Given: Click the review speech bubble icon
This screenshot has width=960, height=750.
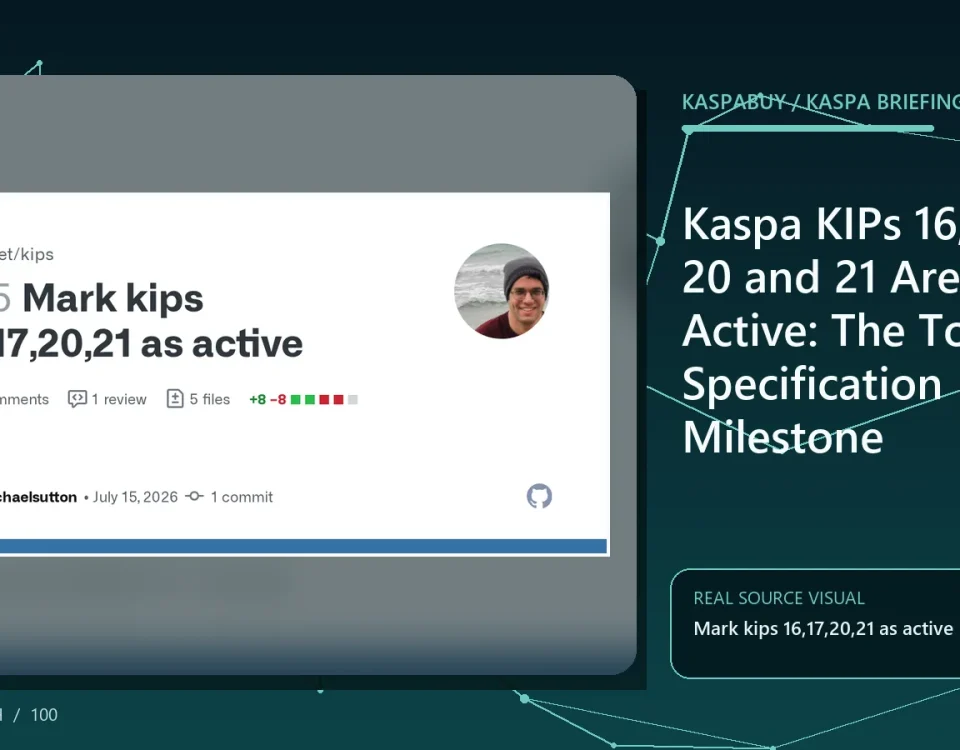Looking at the screenshot, I should point(77,399).
